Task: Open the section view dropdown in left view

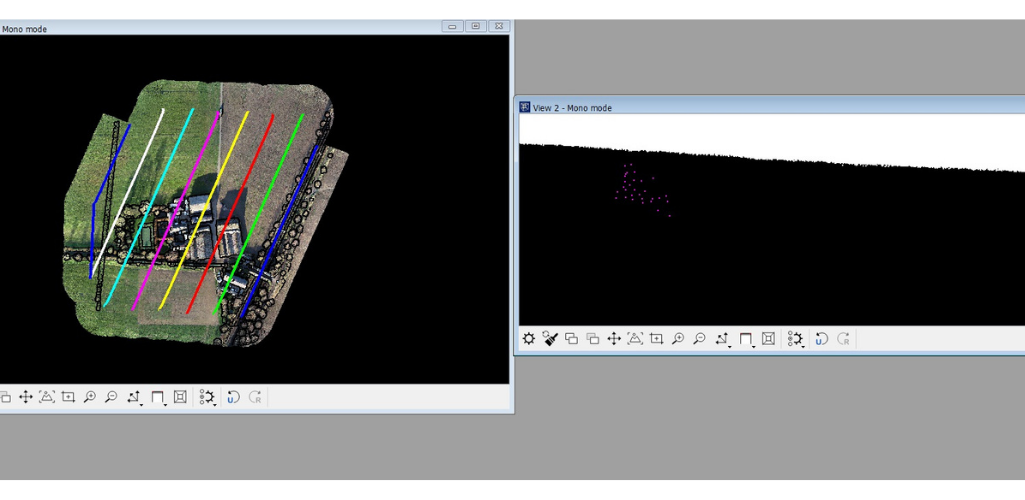Action: tap(158, 397)
